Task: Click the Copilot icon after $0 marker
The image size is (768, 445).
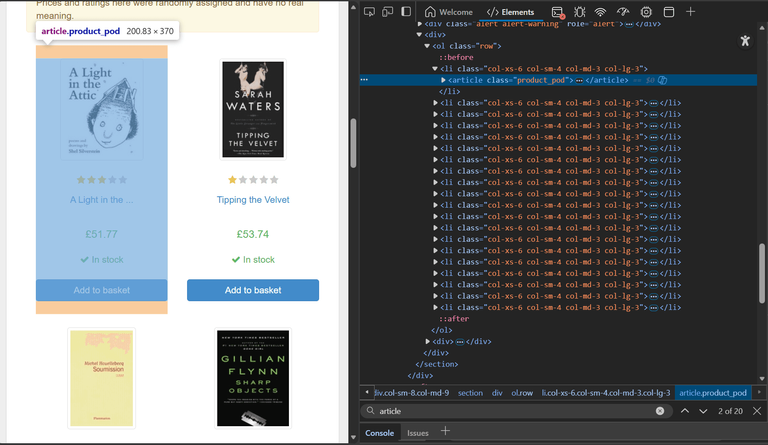Action: pyautogui.click(x=662, y=80)
